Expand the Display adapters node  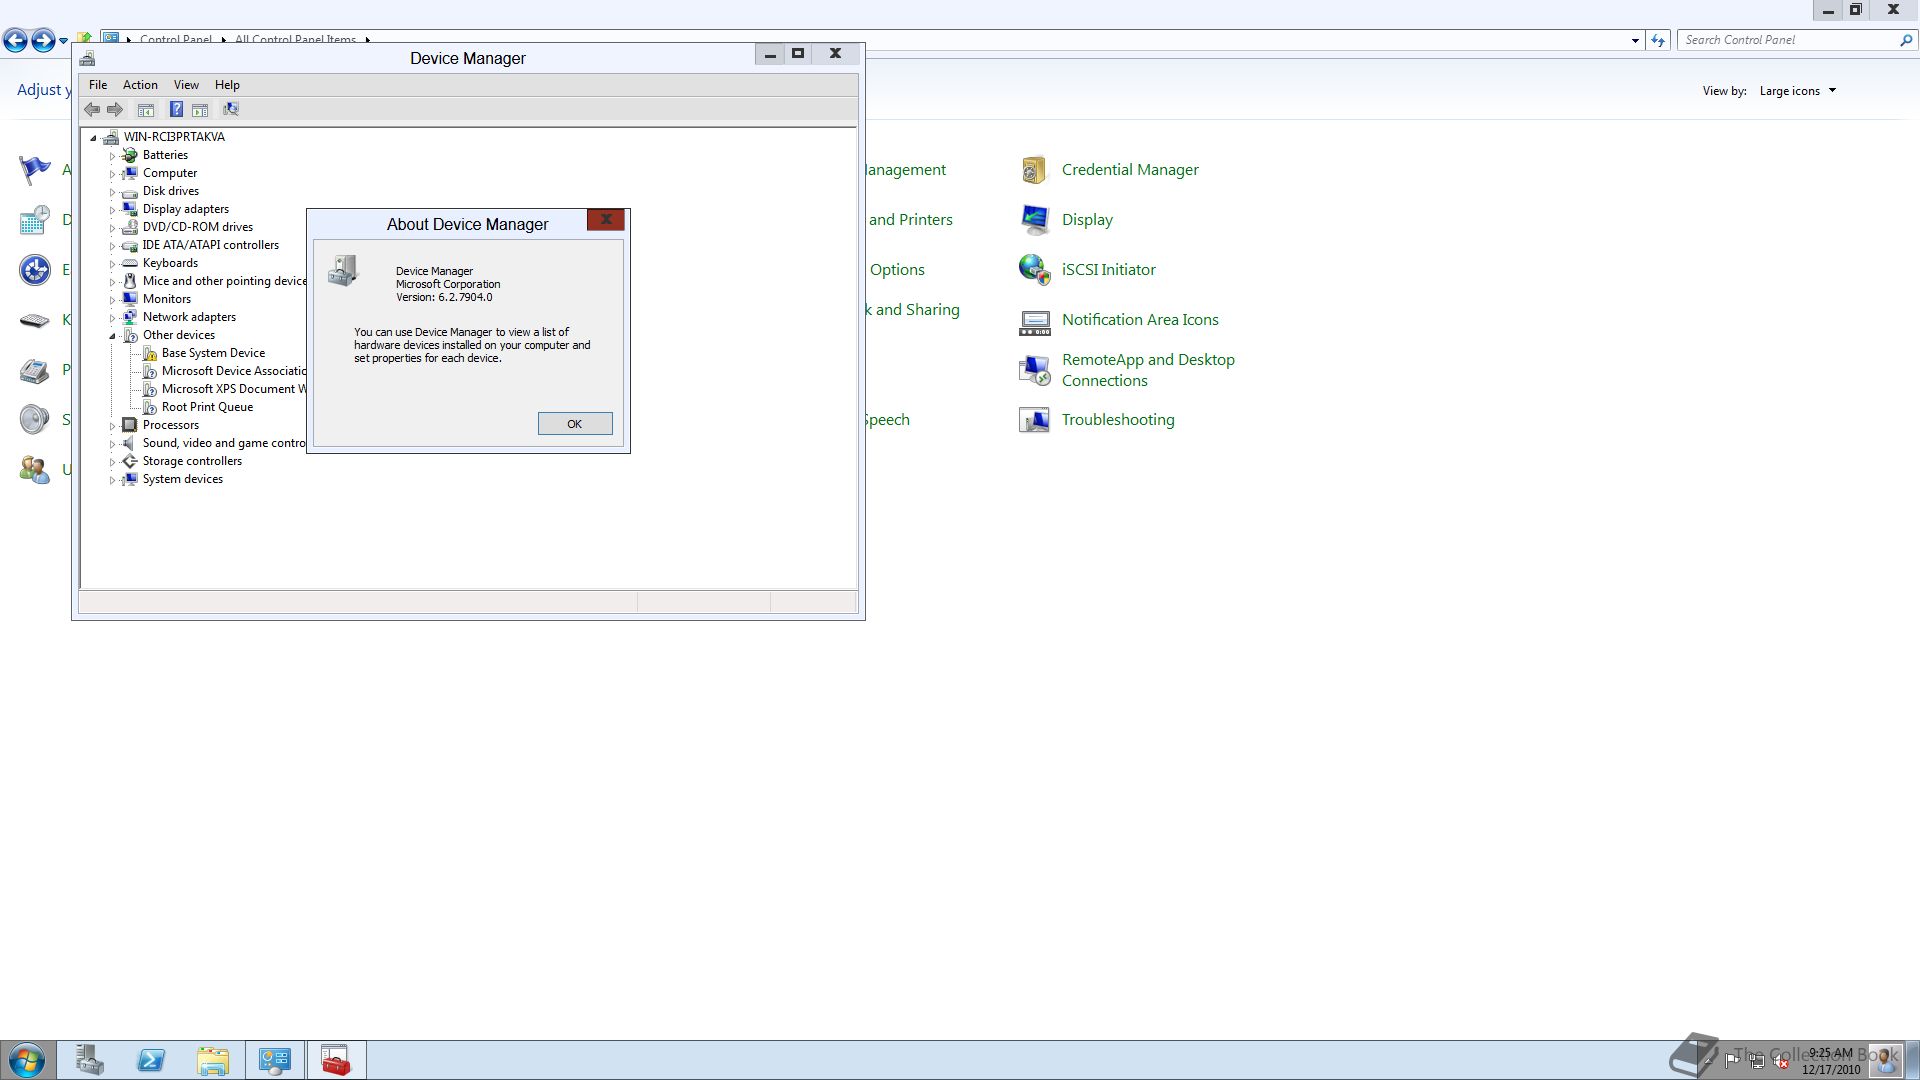(x=112, y=210)
